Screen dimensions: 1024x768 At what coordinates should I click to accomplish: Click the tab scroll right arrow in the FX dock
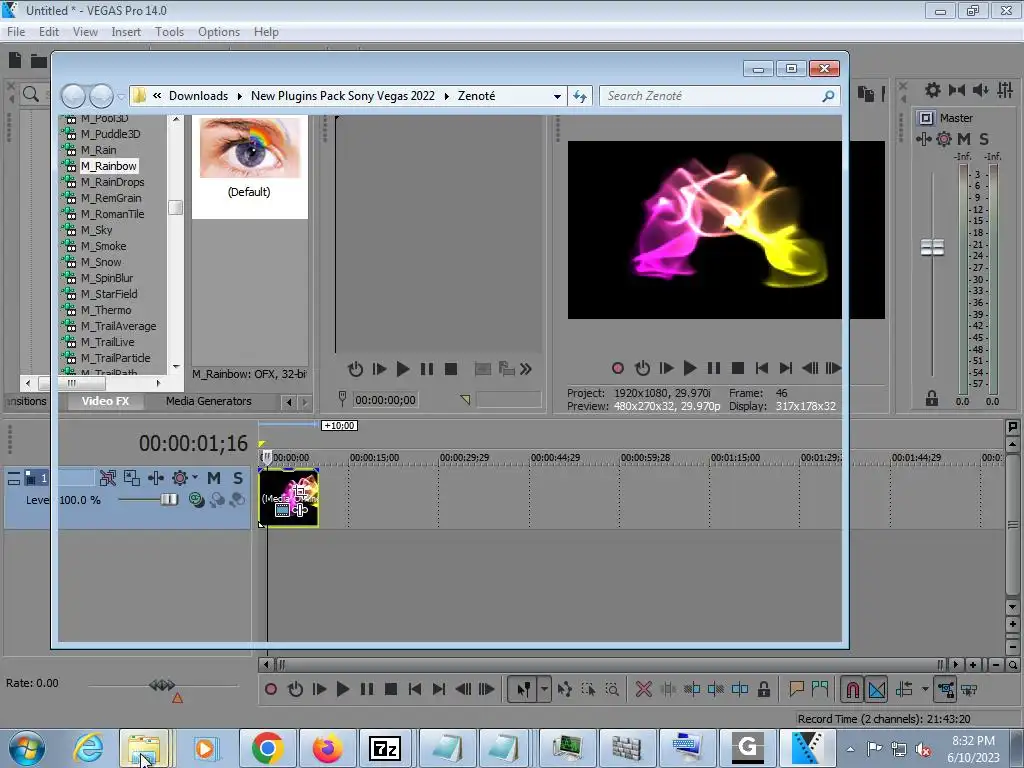point(304,402)
